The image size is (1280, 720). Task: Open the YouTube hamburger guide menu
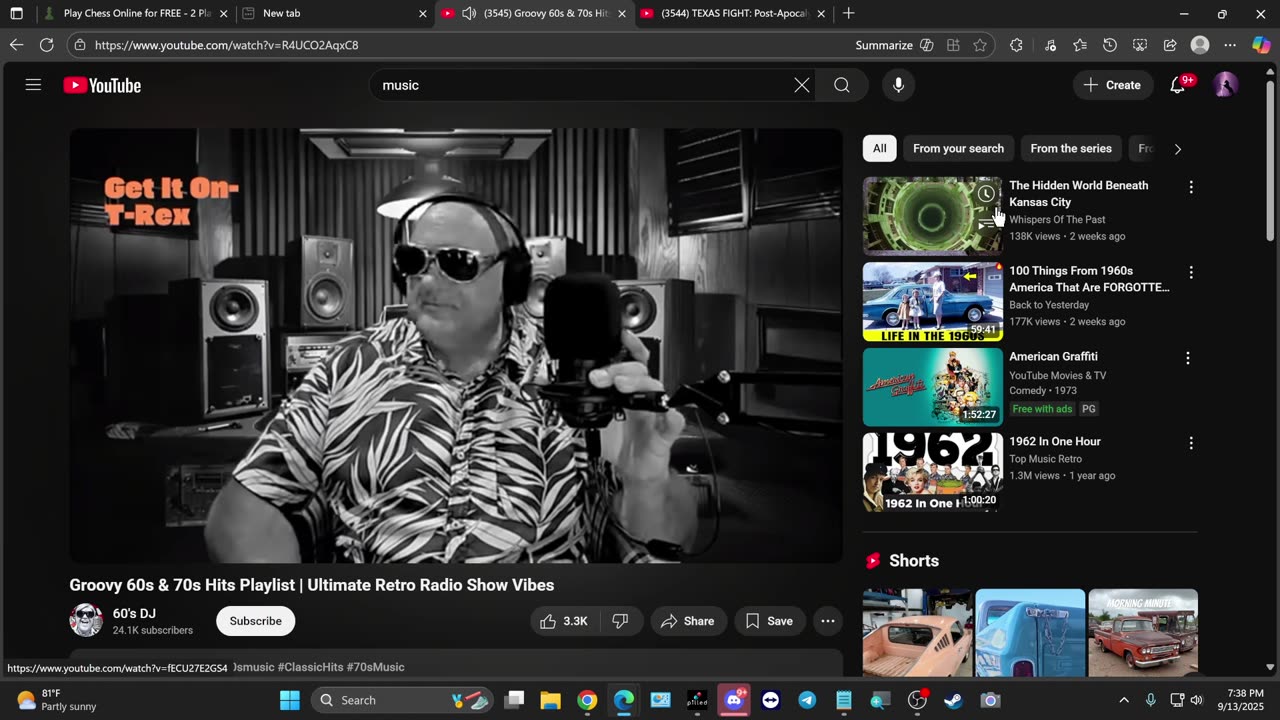[x=33, y=85]
